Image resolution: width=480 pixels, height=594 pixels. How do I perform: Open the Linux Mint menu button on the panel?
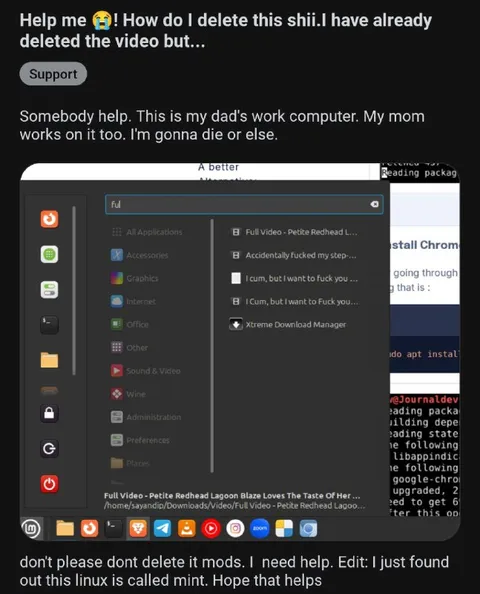(31, 528)
